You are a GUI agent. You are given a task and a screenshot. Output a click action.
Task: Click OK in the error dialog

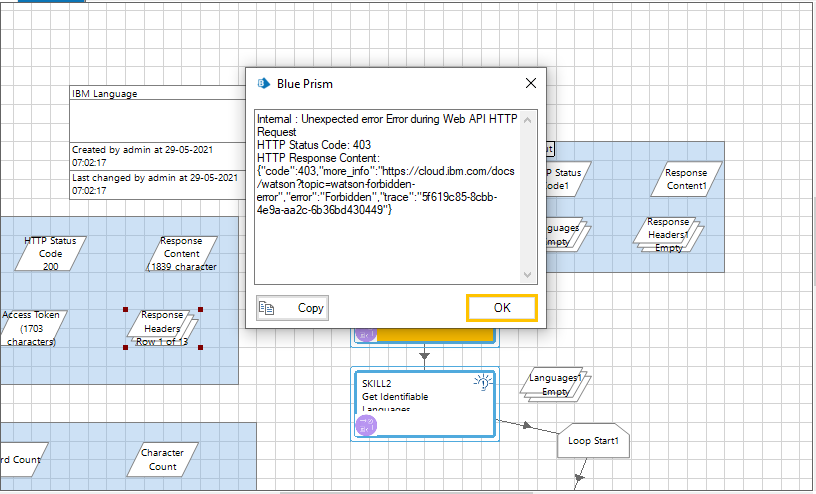click(502, 308)
